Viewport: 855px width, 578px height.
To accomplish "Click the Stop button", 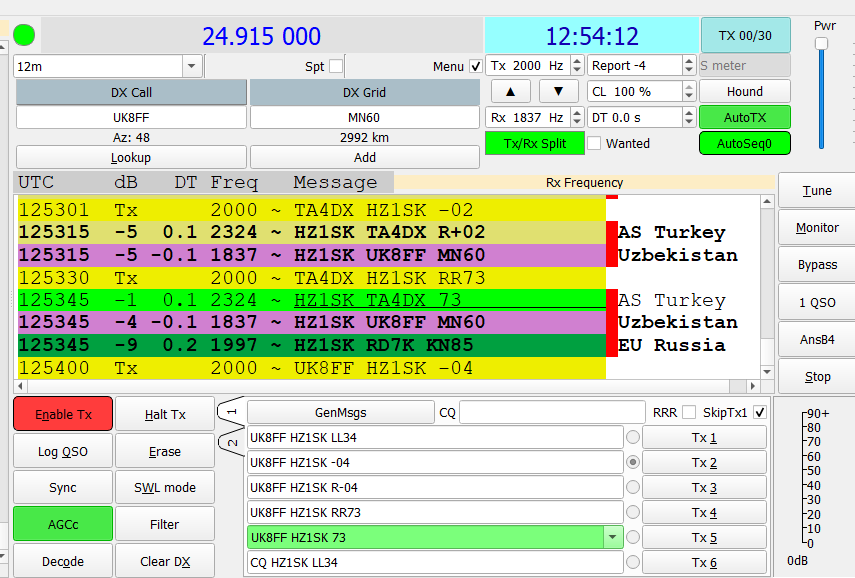I will [817, 376].
